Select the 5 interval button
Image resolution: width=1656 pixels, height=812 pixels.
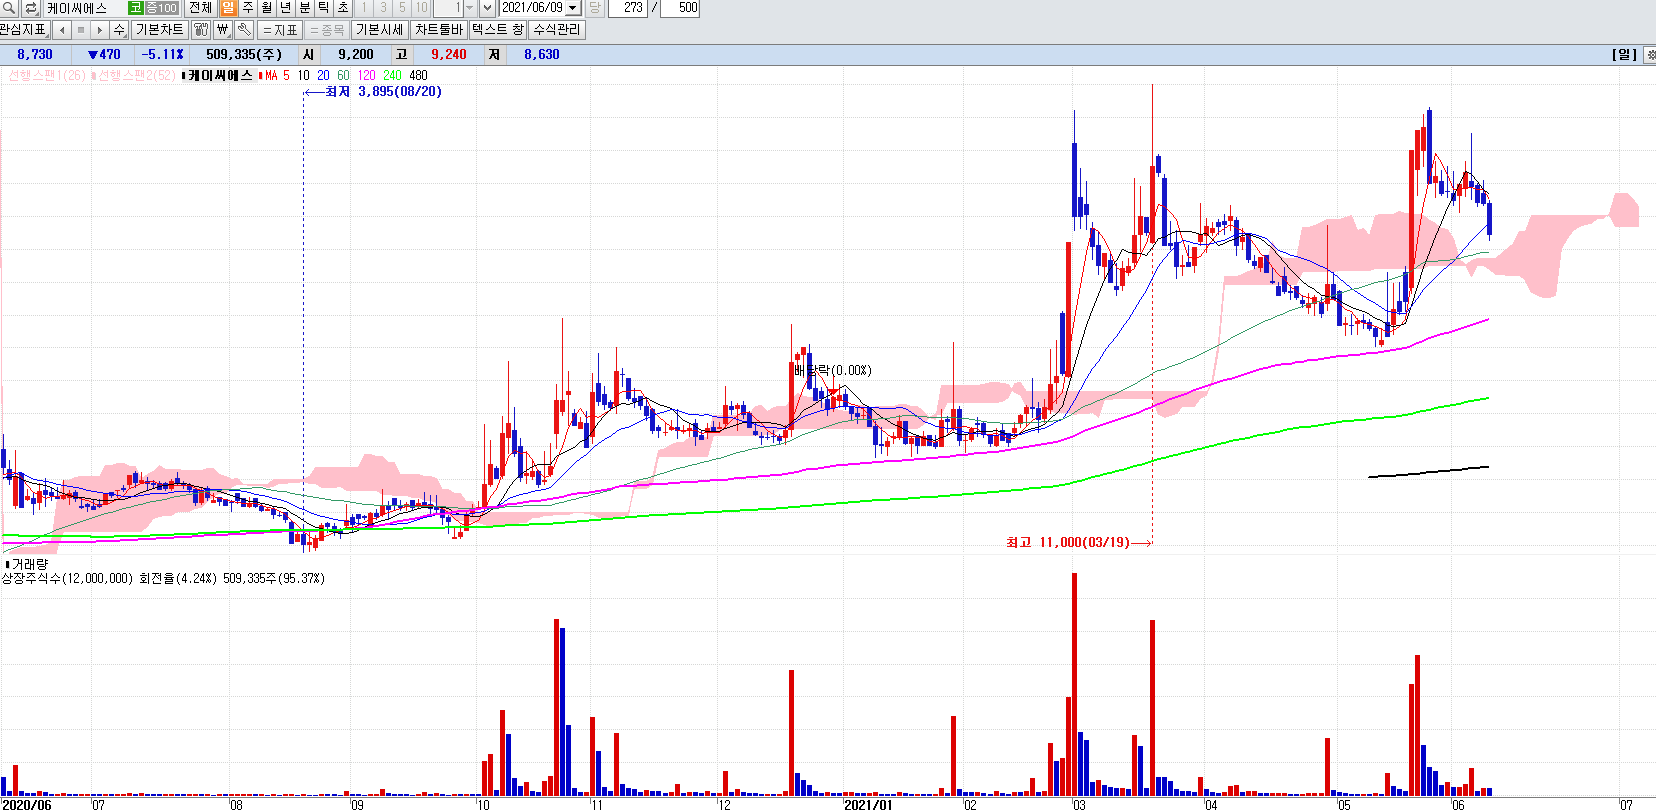click(x=402, y=8)
